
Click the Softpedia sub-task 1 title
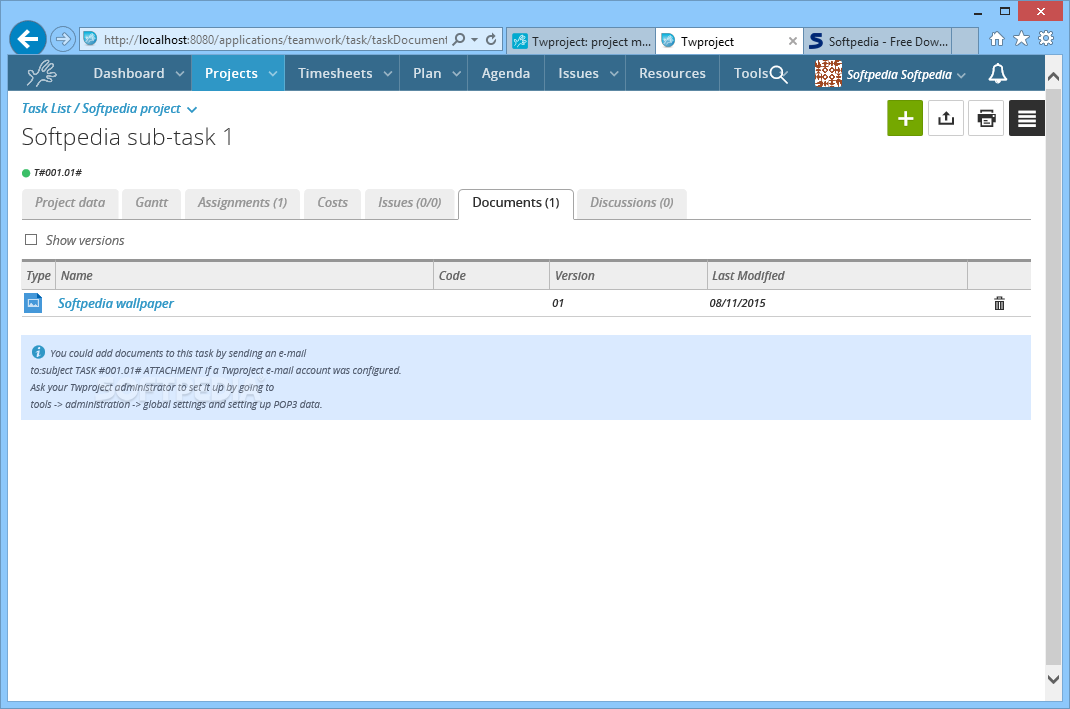pyautogui.click(x=127, y=137)
